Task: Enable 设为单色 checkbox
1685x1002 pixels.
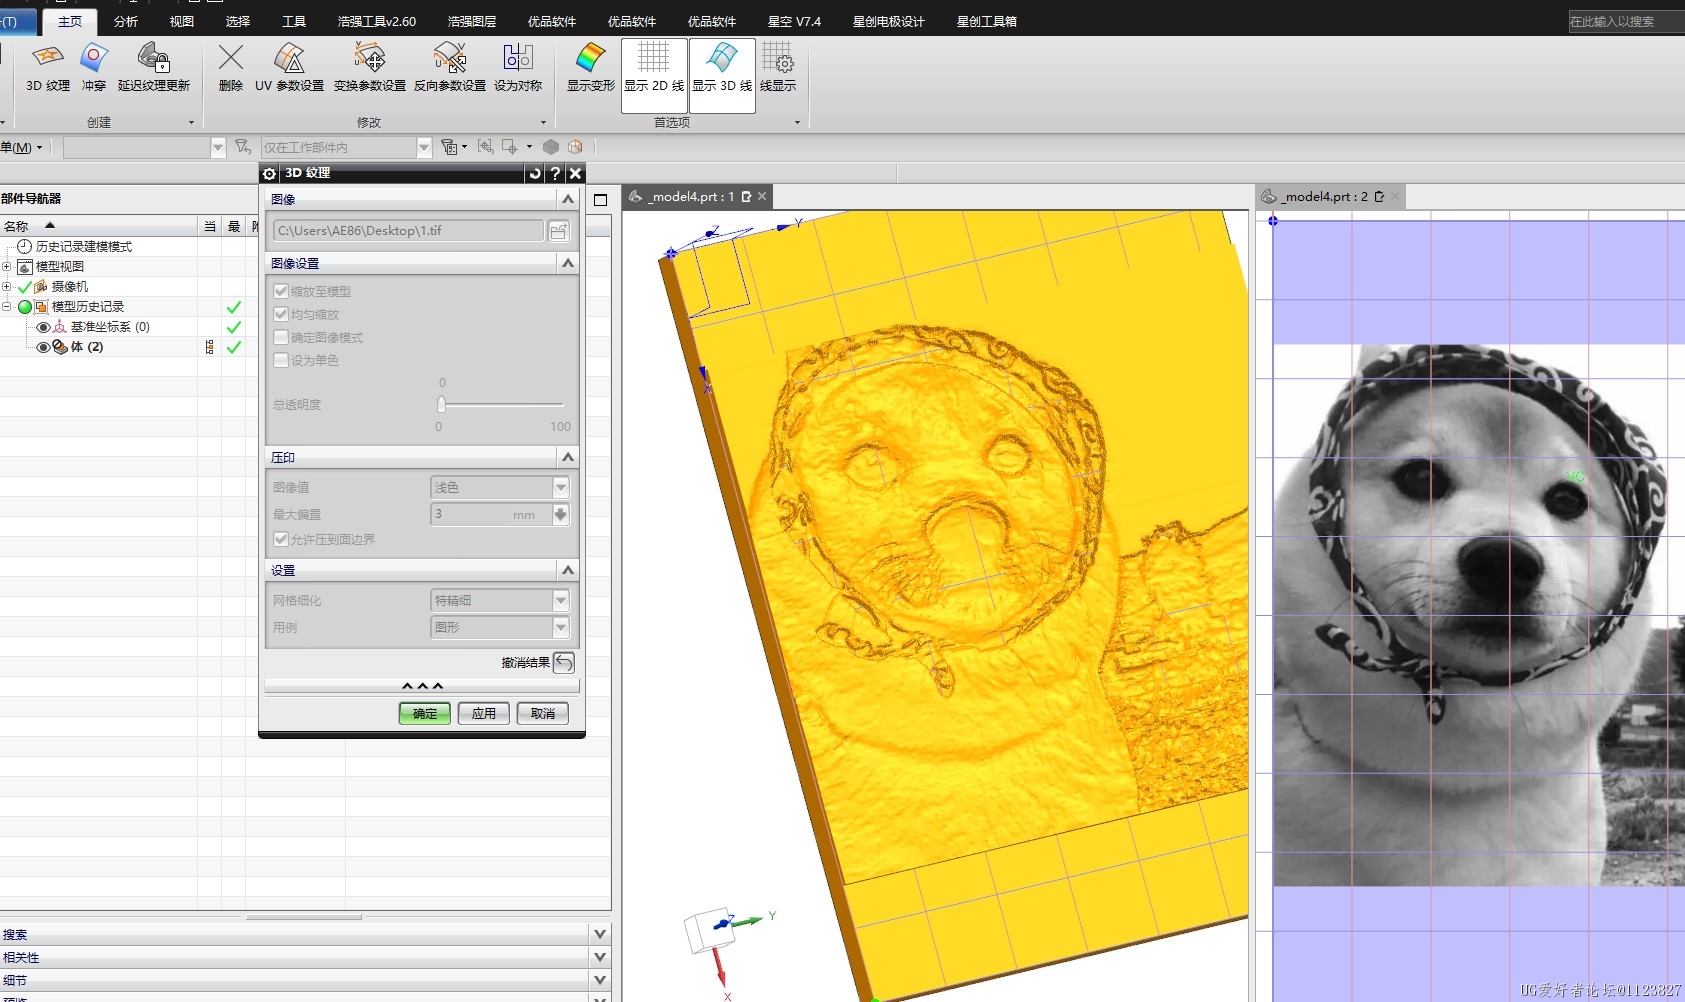Action: coord(281,360)
